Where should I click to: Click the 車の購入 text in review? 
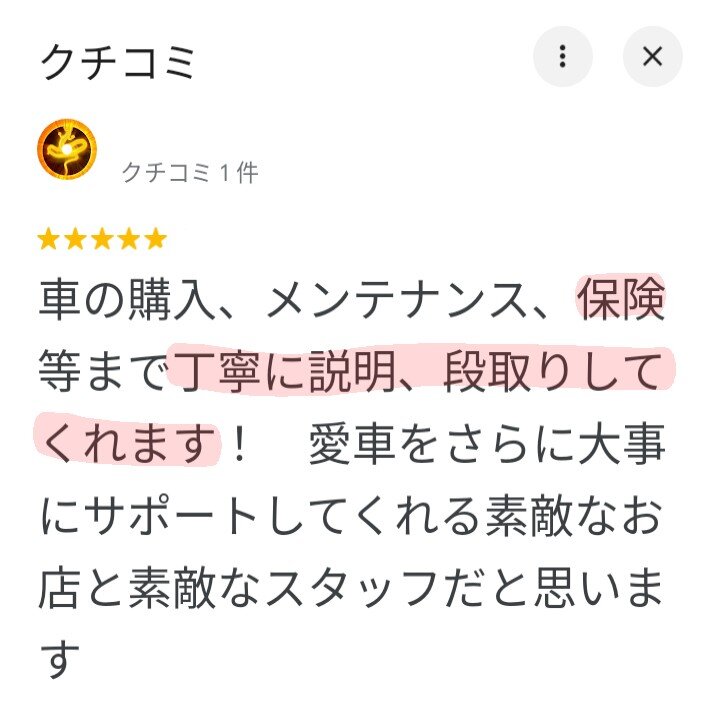(127, 299)
